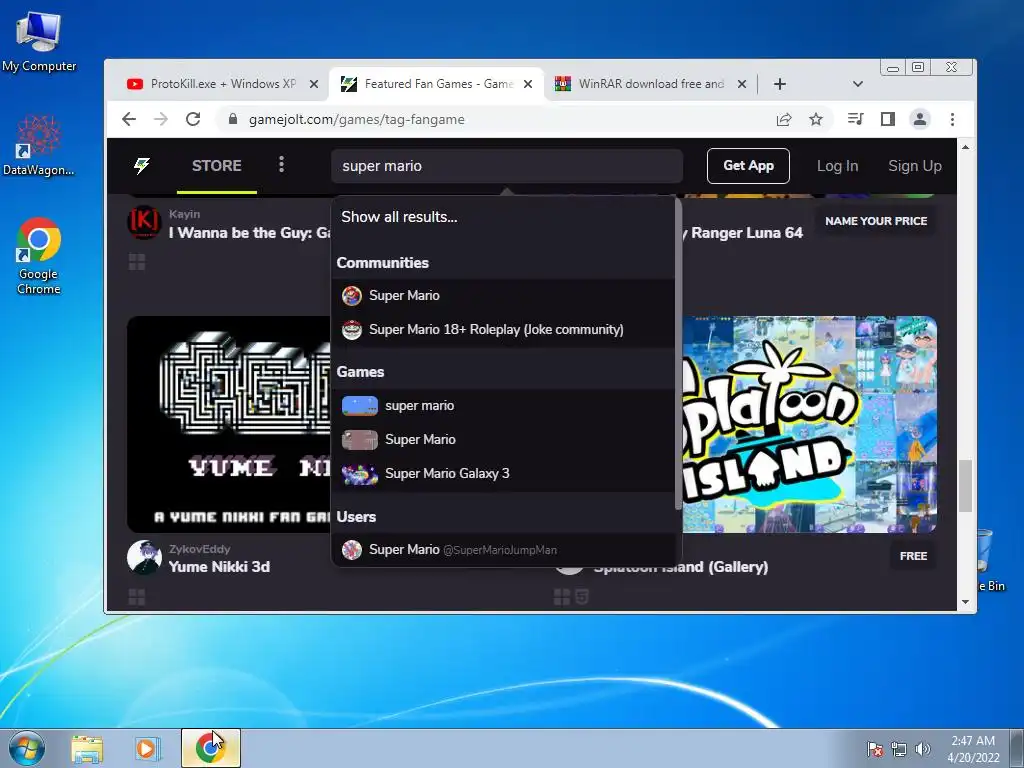
Task: Click the page scrollbar thumb
Action: tap(965, 487)
